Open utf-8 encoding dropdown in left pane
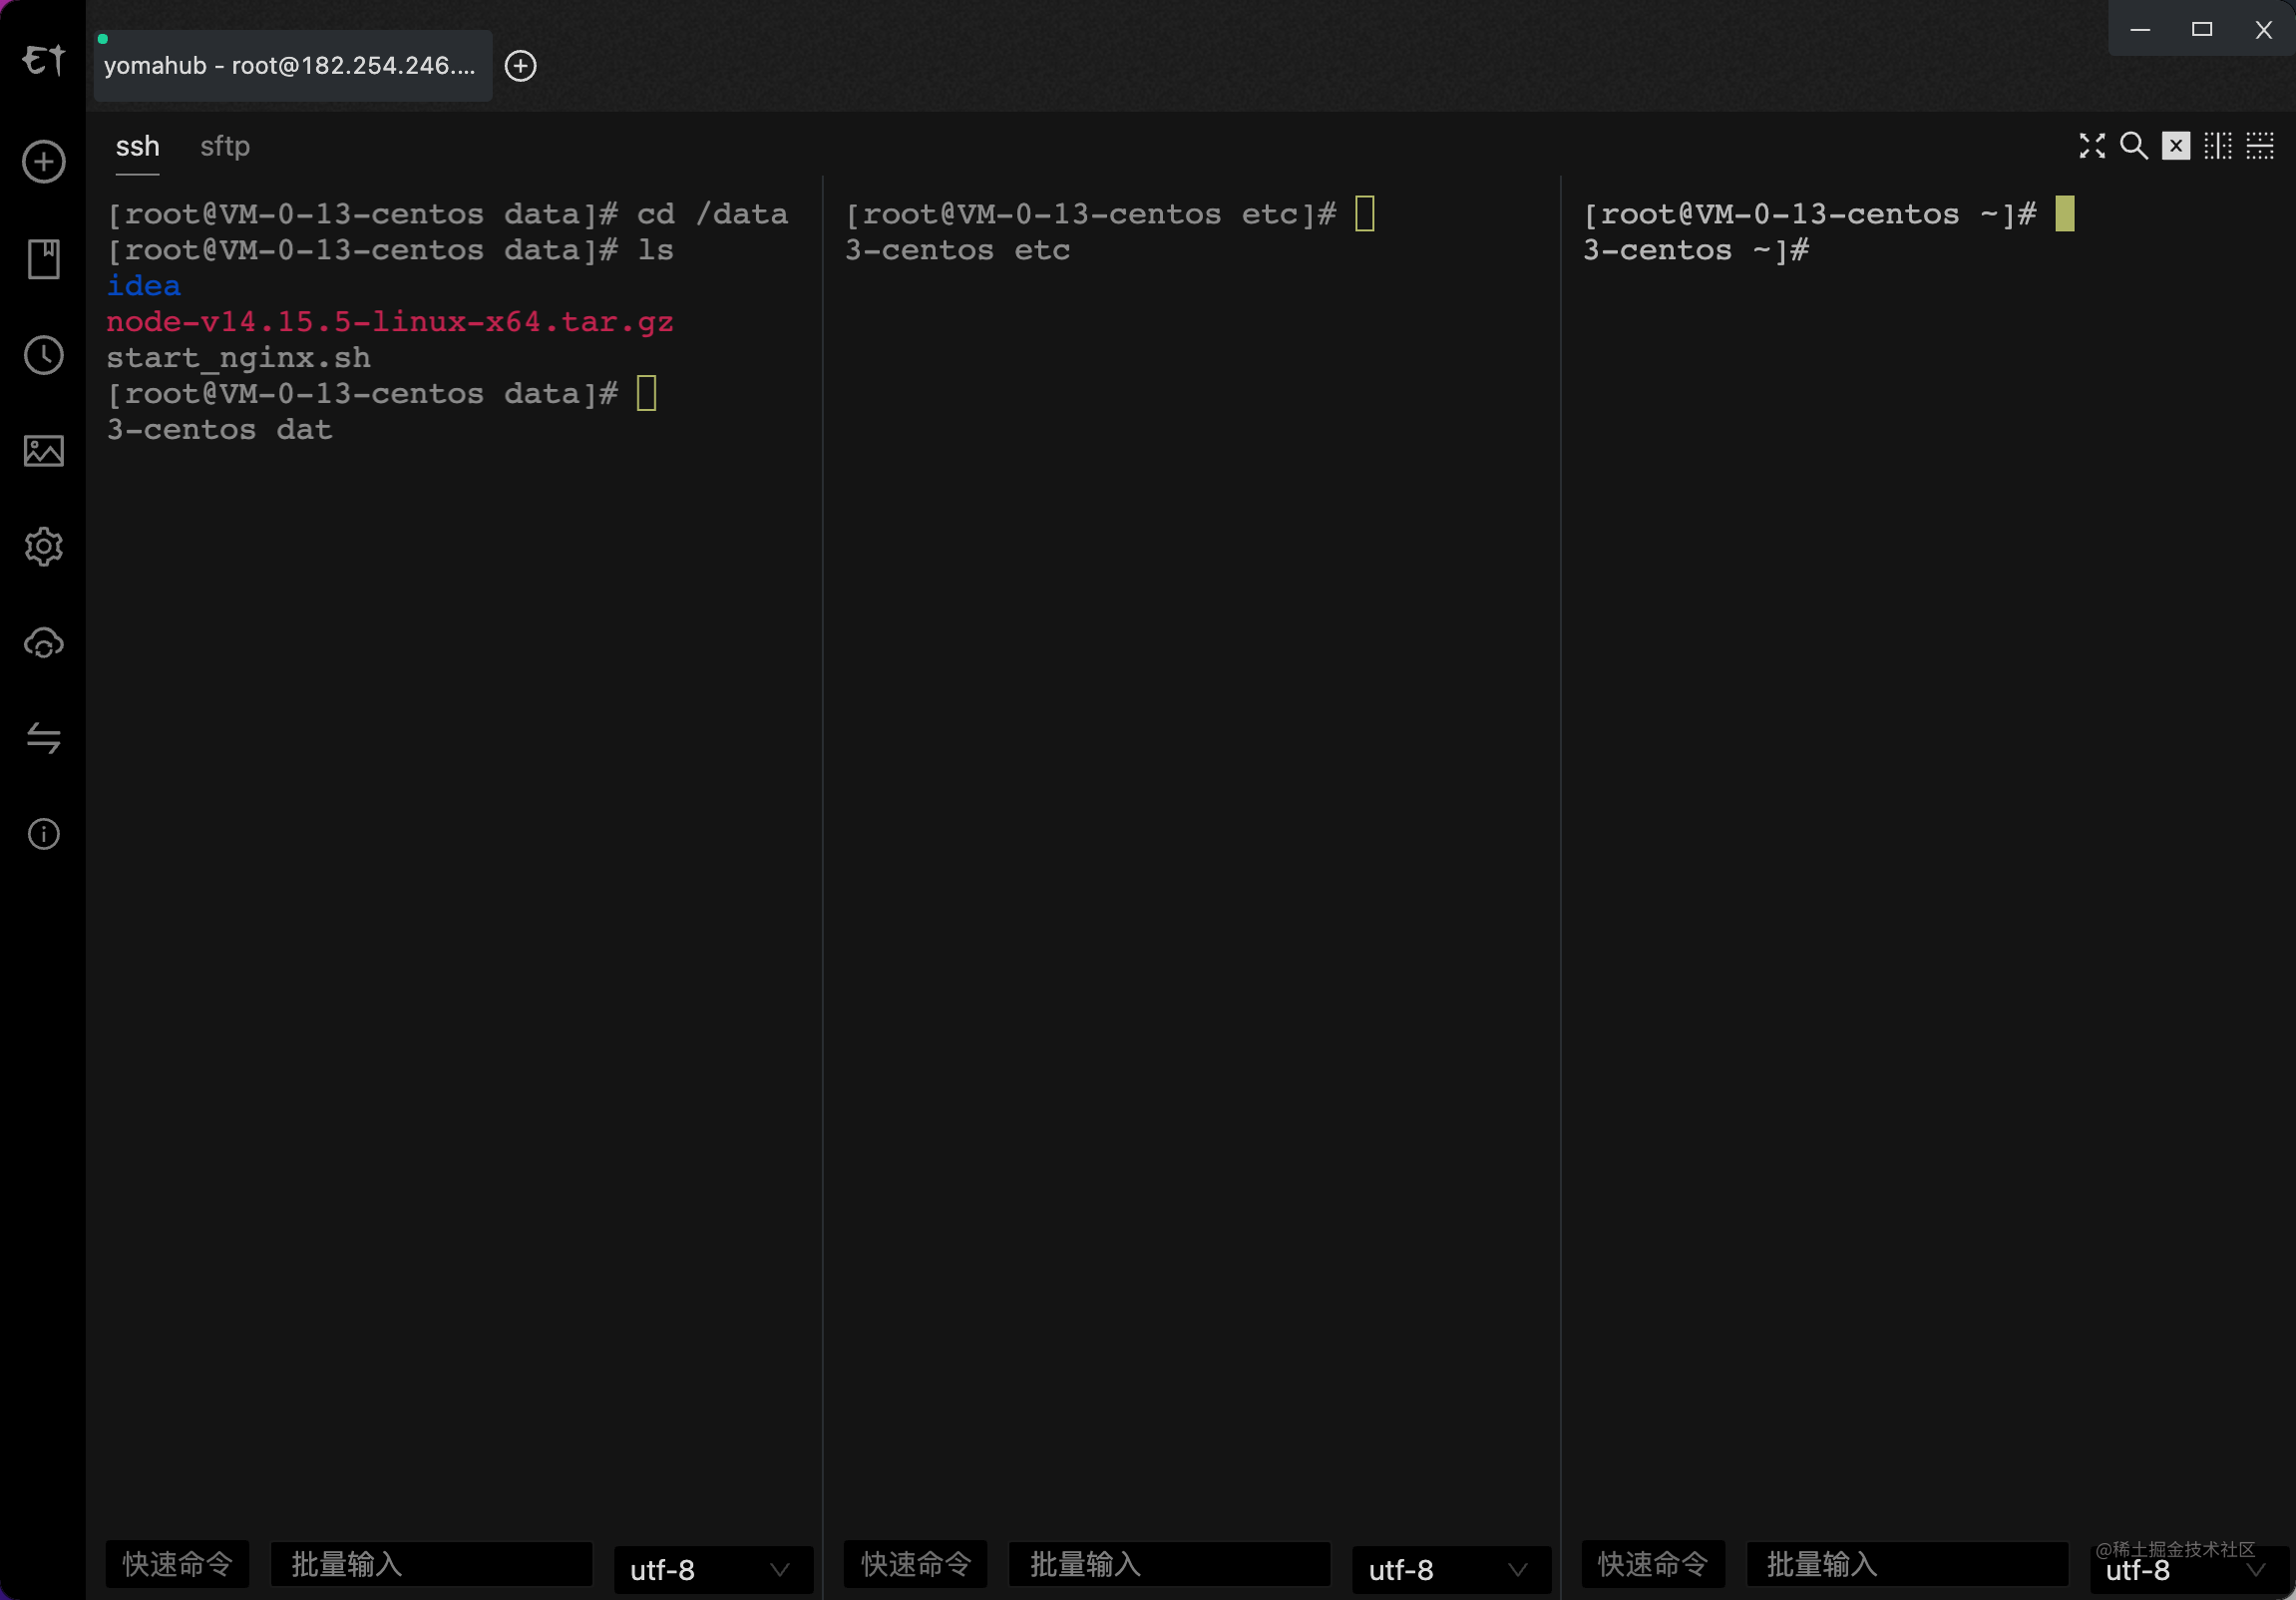Image resolution: width=2296 pixels, height=1600 pixels. tap(713, 1570)
